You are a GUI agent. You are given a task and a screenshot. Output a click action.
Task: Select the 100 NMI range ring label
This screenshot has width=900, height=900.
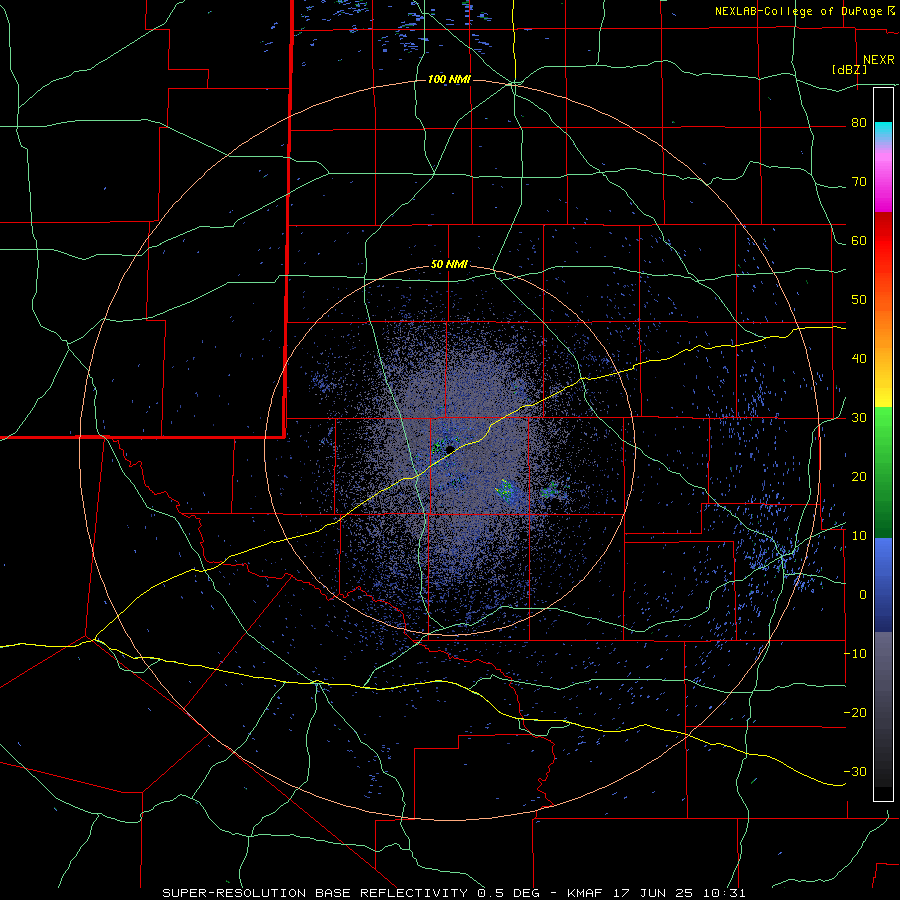click(x=449, y=79)
